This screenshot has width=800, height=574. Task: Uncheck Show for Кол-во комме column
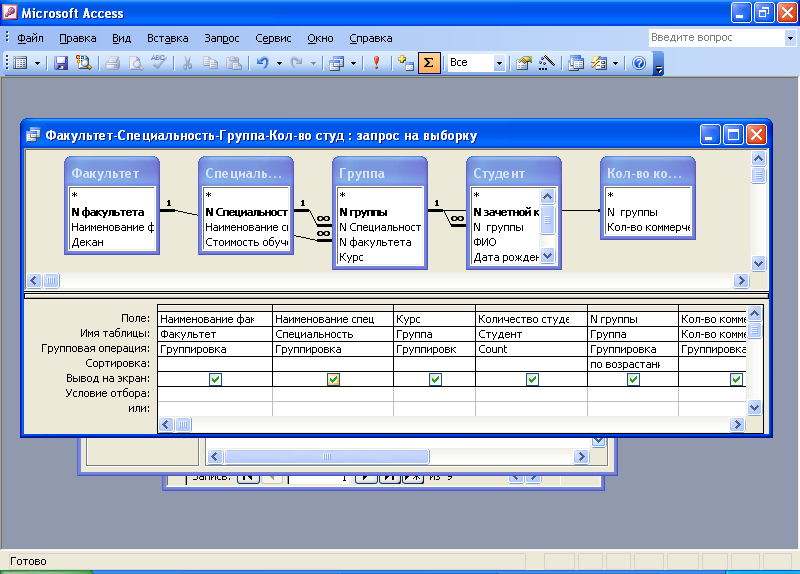pyautogui.click(x=736, y=379)
